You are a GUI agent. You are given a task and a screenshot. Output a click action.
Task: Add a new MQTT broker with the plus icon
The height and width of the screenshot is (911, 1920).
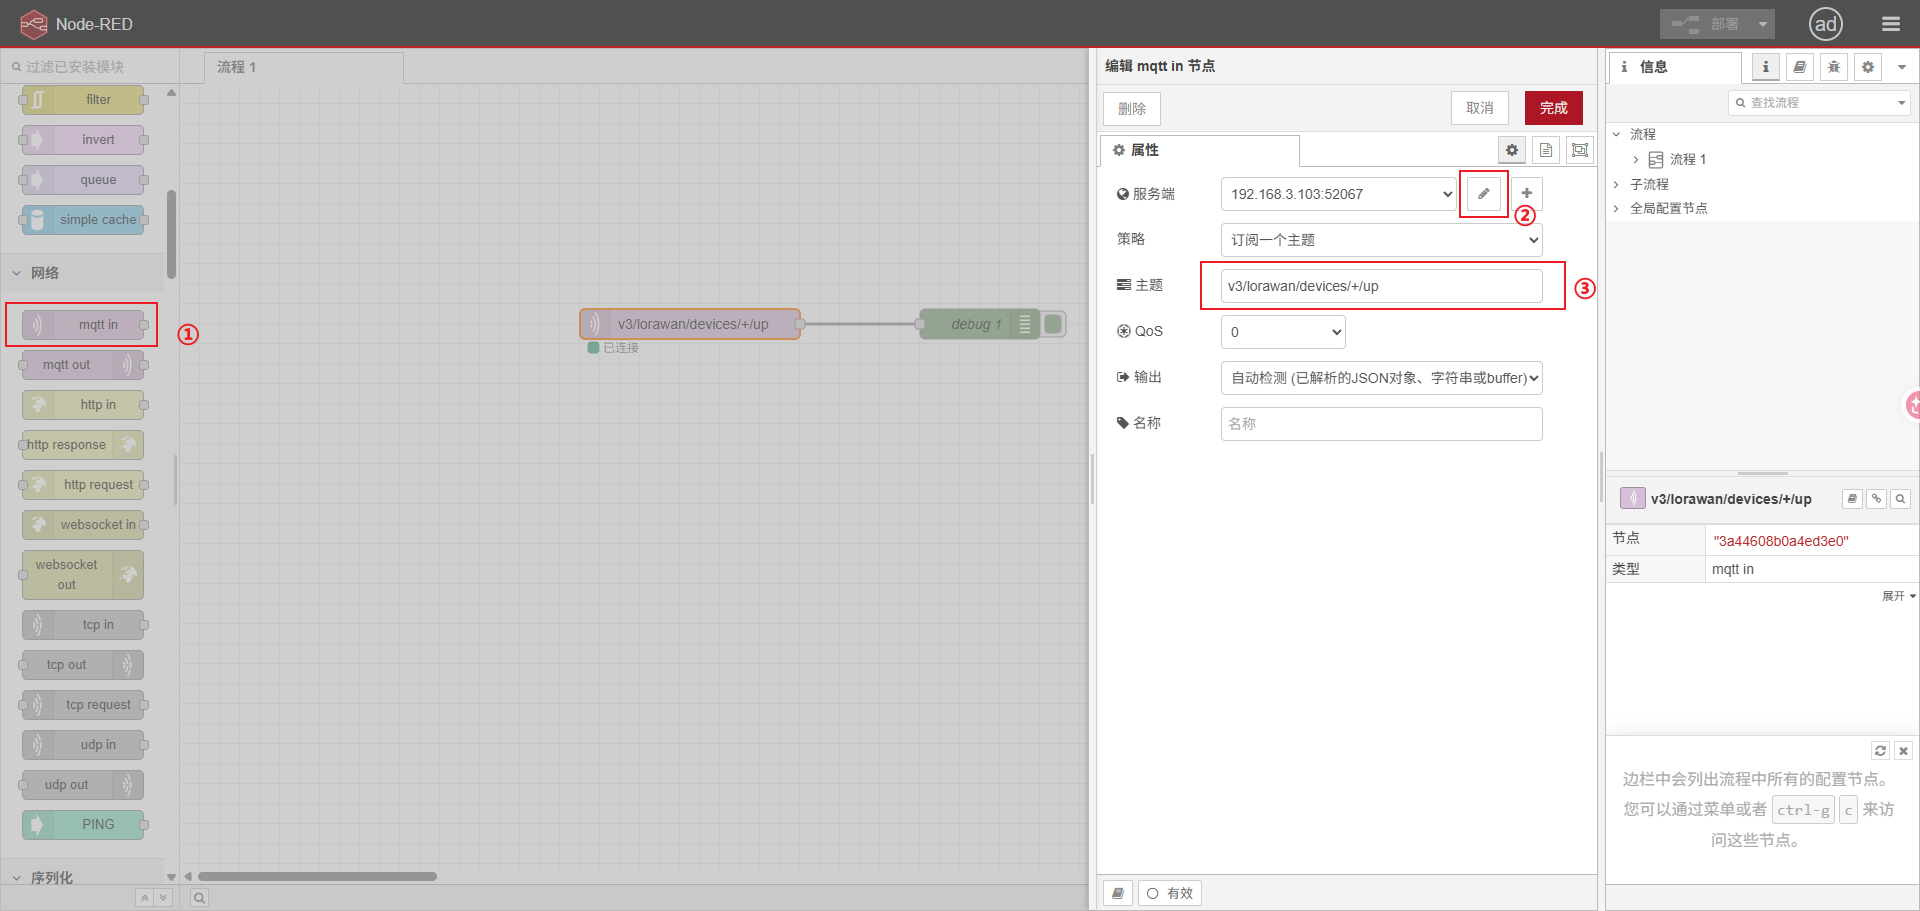tap(1526, 193)
